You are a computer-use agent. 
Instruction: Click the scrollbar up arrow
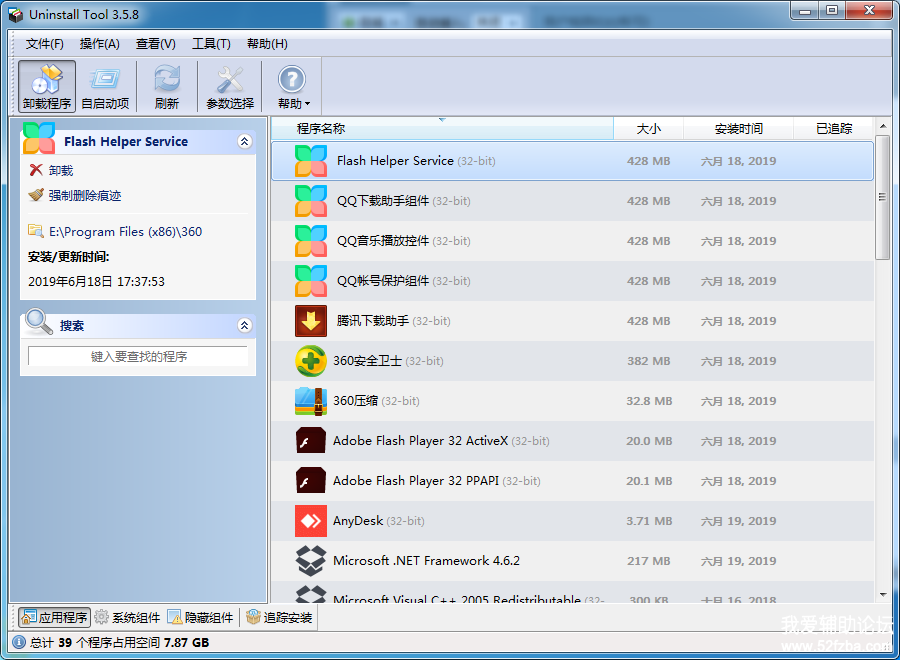[x=883, y=126]
